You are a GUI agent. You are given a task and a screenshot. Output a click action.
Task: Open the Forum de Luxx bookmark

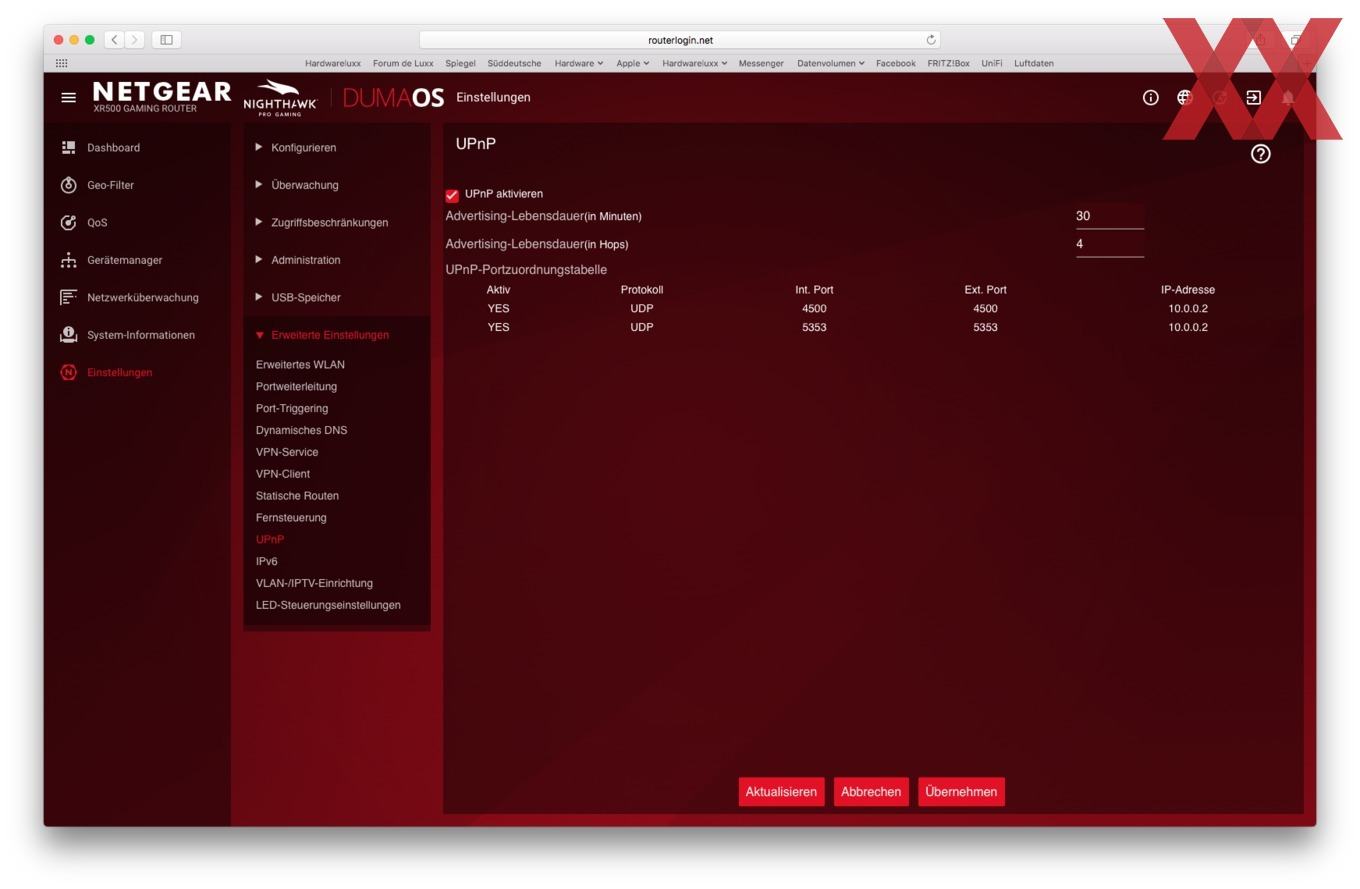pyautogui.click(x=403, y=63)
